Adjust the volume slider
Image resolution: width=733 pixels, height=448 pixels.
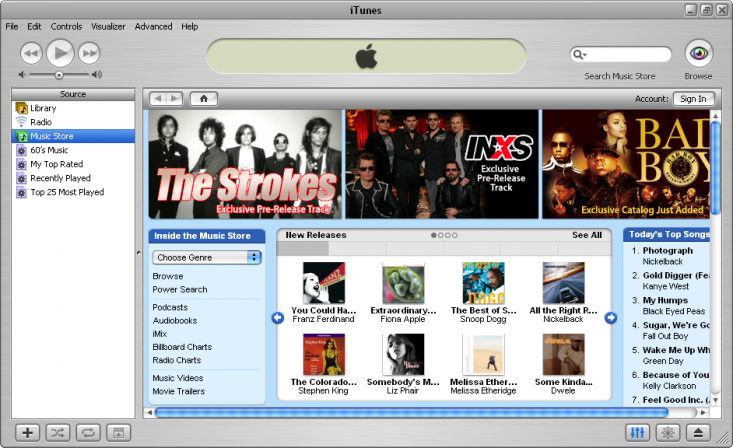coord(59,75)
